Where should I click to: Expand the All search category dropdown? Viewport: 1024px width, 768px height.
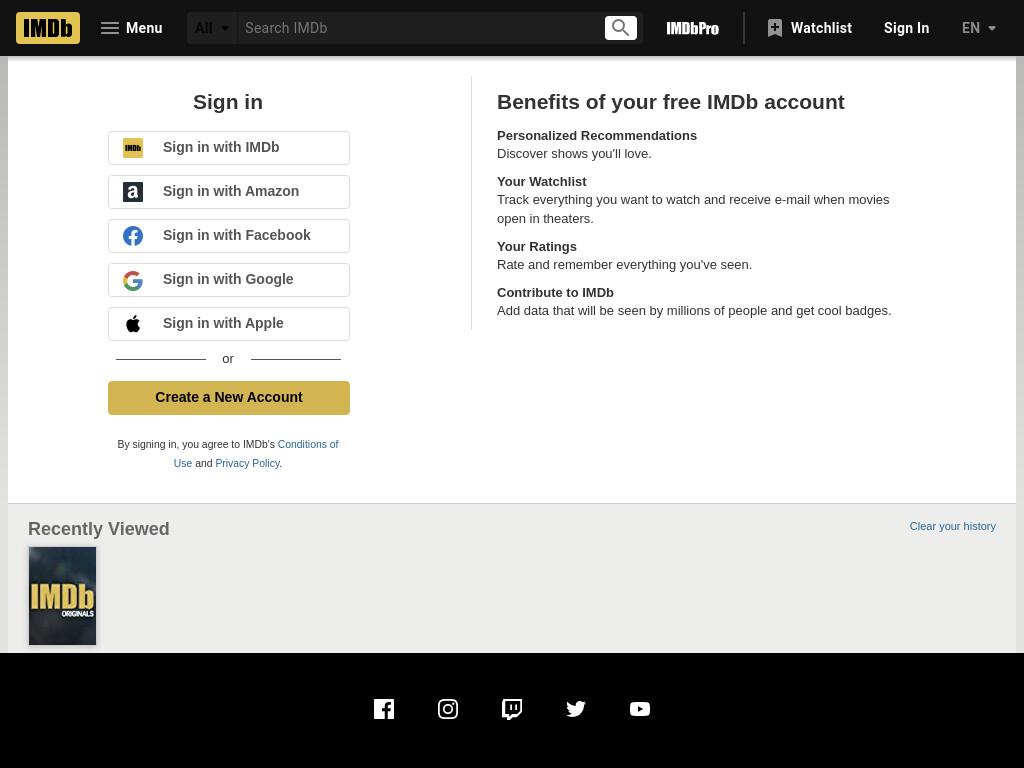point(212,28)
